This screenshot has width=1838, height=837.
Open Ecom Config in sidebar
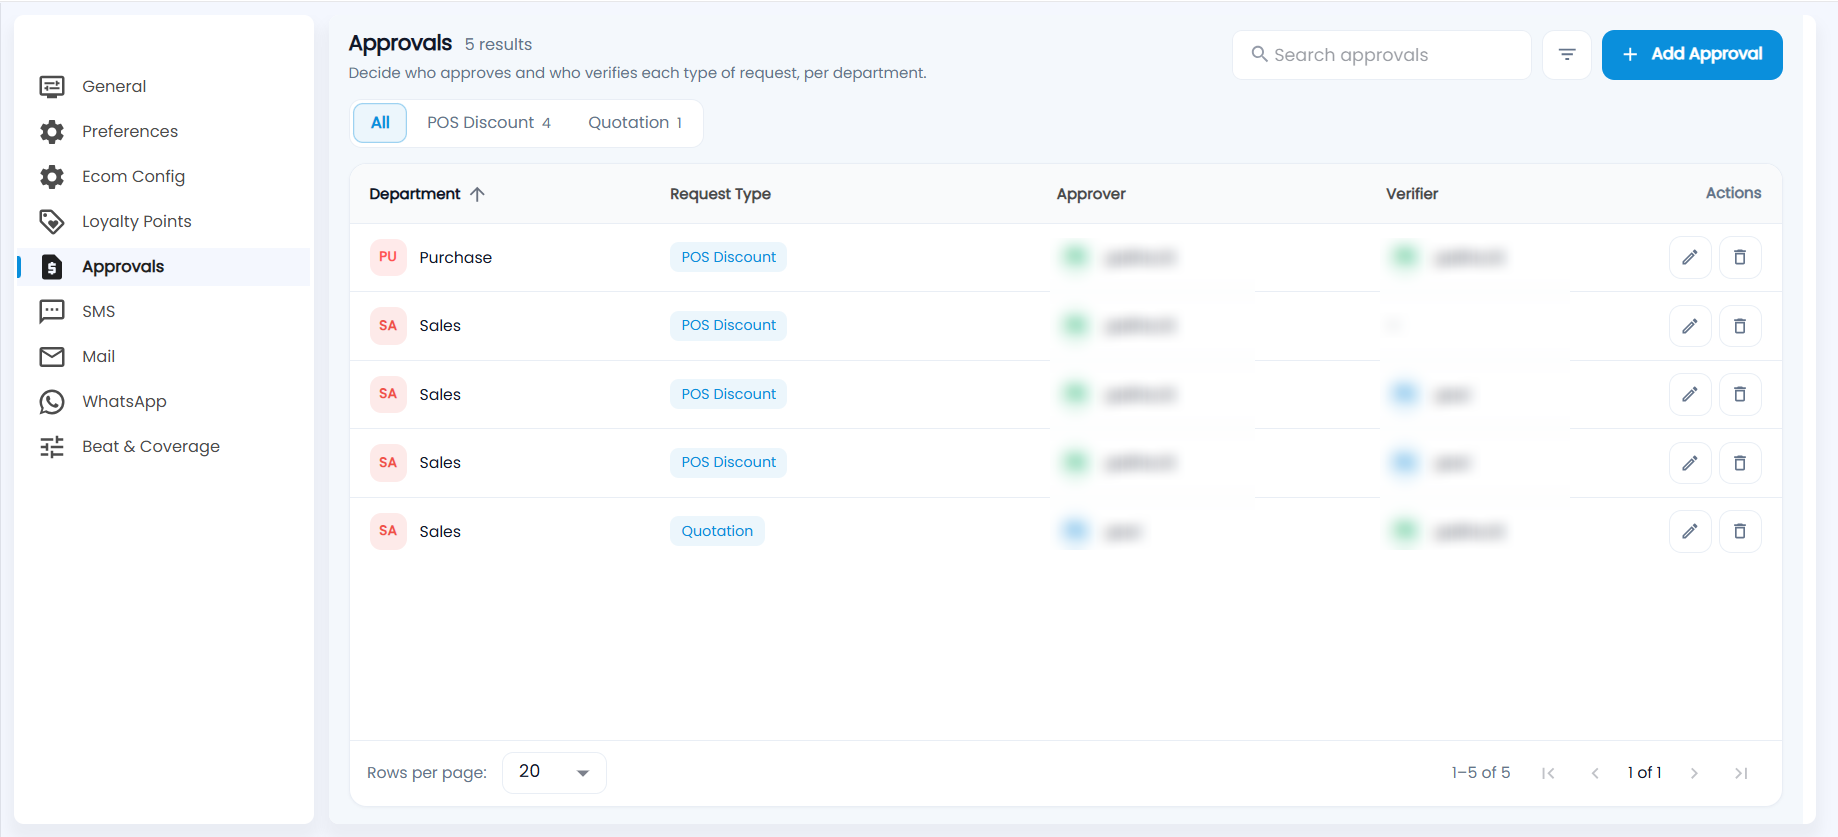[163, 176]
